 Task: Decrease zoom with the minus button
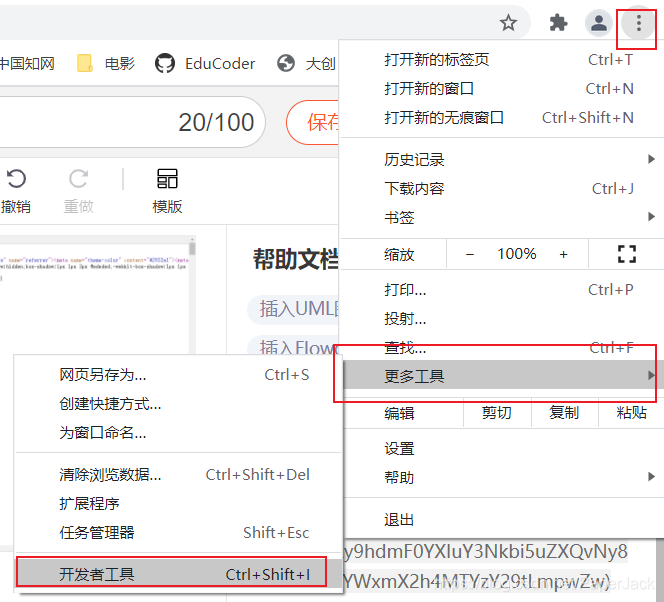470,254
